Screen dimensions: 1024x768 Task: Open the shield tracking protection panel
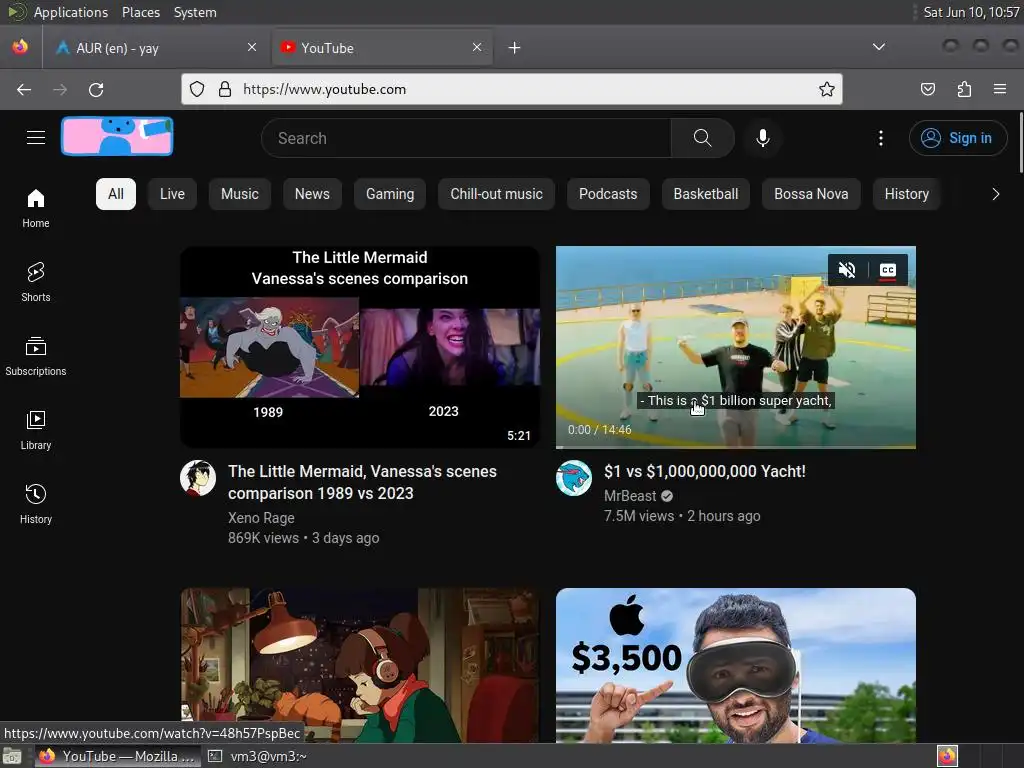[x=197, y=89]
